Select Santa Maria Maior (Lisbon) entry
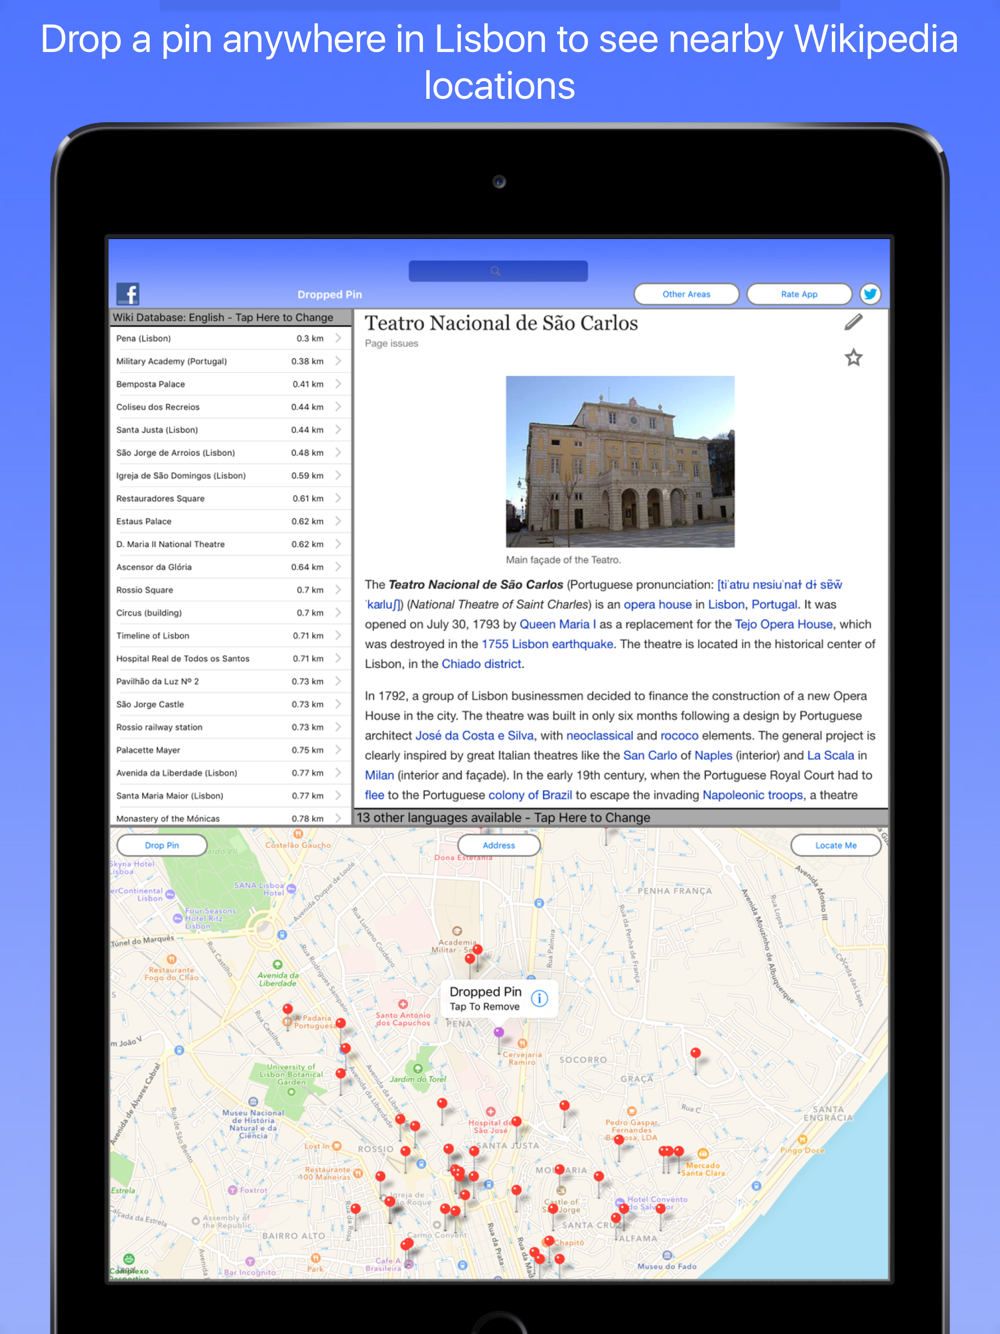 (231, 796)
